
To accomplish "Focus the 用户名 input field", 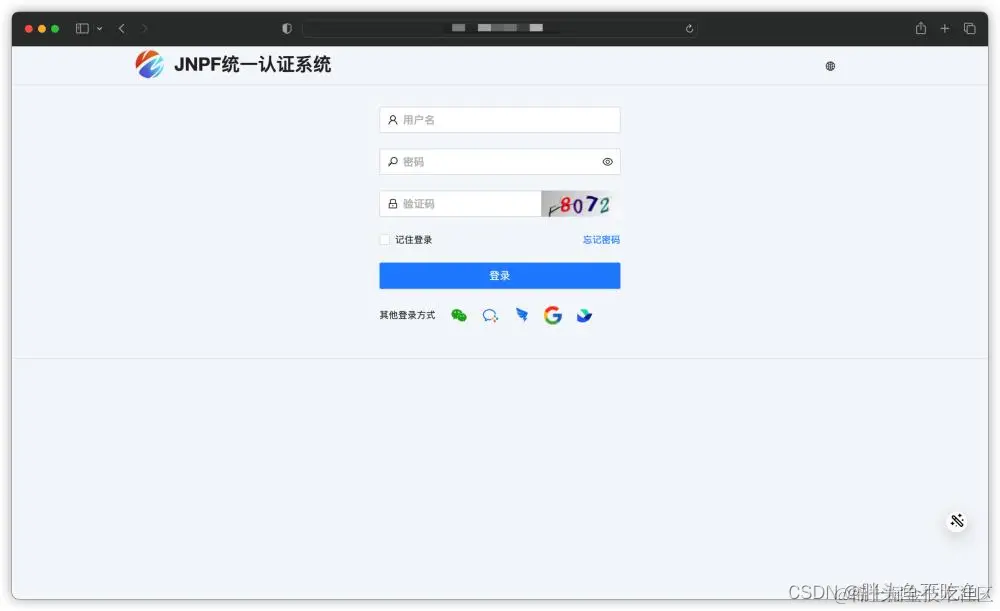I will pyautogui.click(x=499, y=120).
